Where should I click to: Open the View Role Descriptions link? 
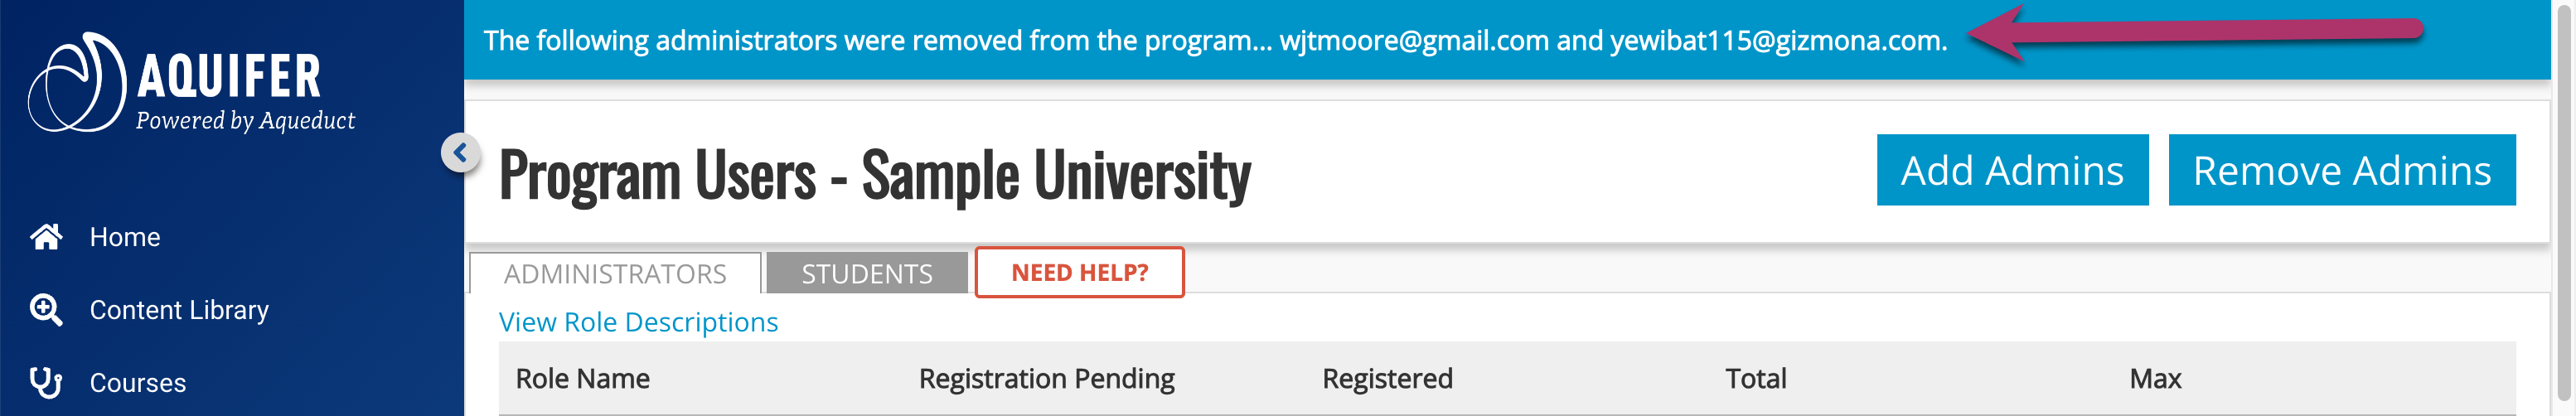(x=638, y=322)
